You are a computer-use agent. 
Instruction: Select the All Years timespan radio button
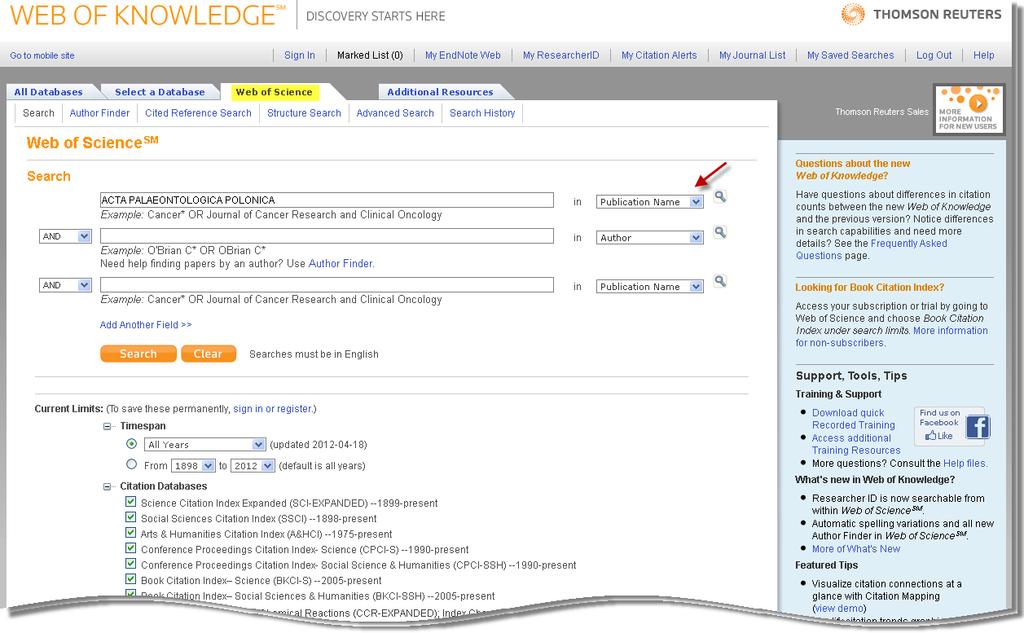click(x=131, y=444)
